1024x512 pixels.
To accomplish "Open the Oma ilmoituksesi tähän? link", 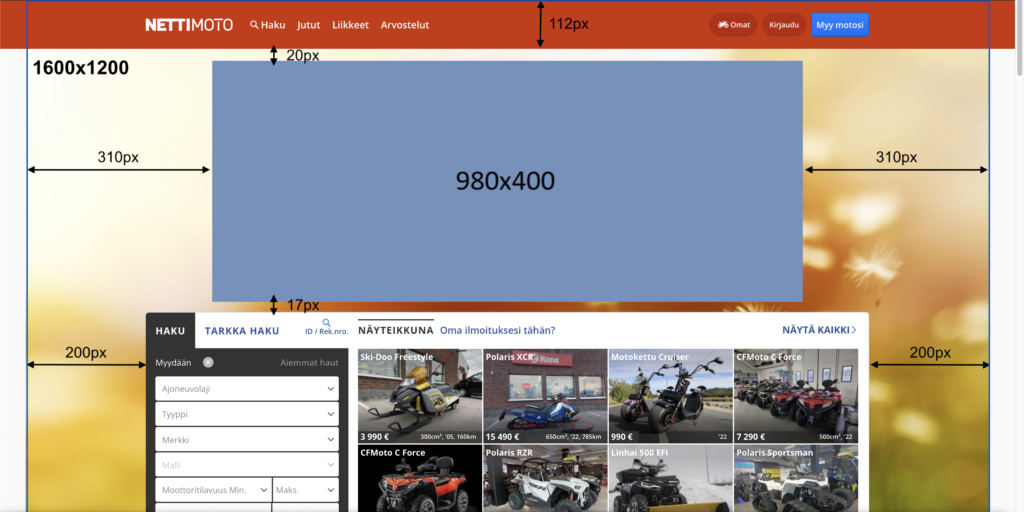I will coord(498,330).
